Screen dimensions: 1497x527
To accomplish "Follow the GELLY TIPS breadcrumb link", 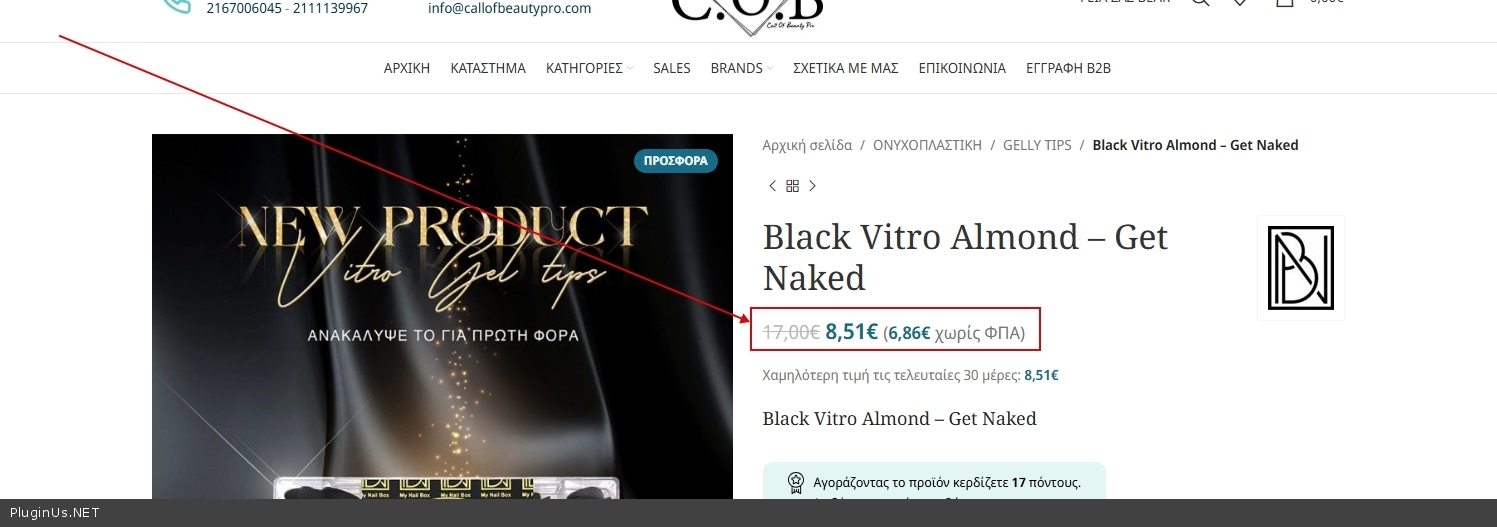I will (1037, 145).
